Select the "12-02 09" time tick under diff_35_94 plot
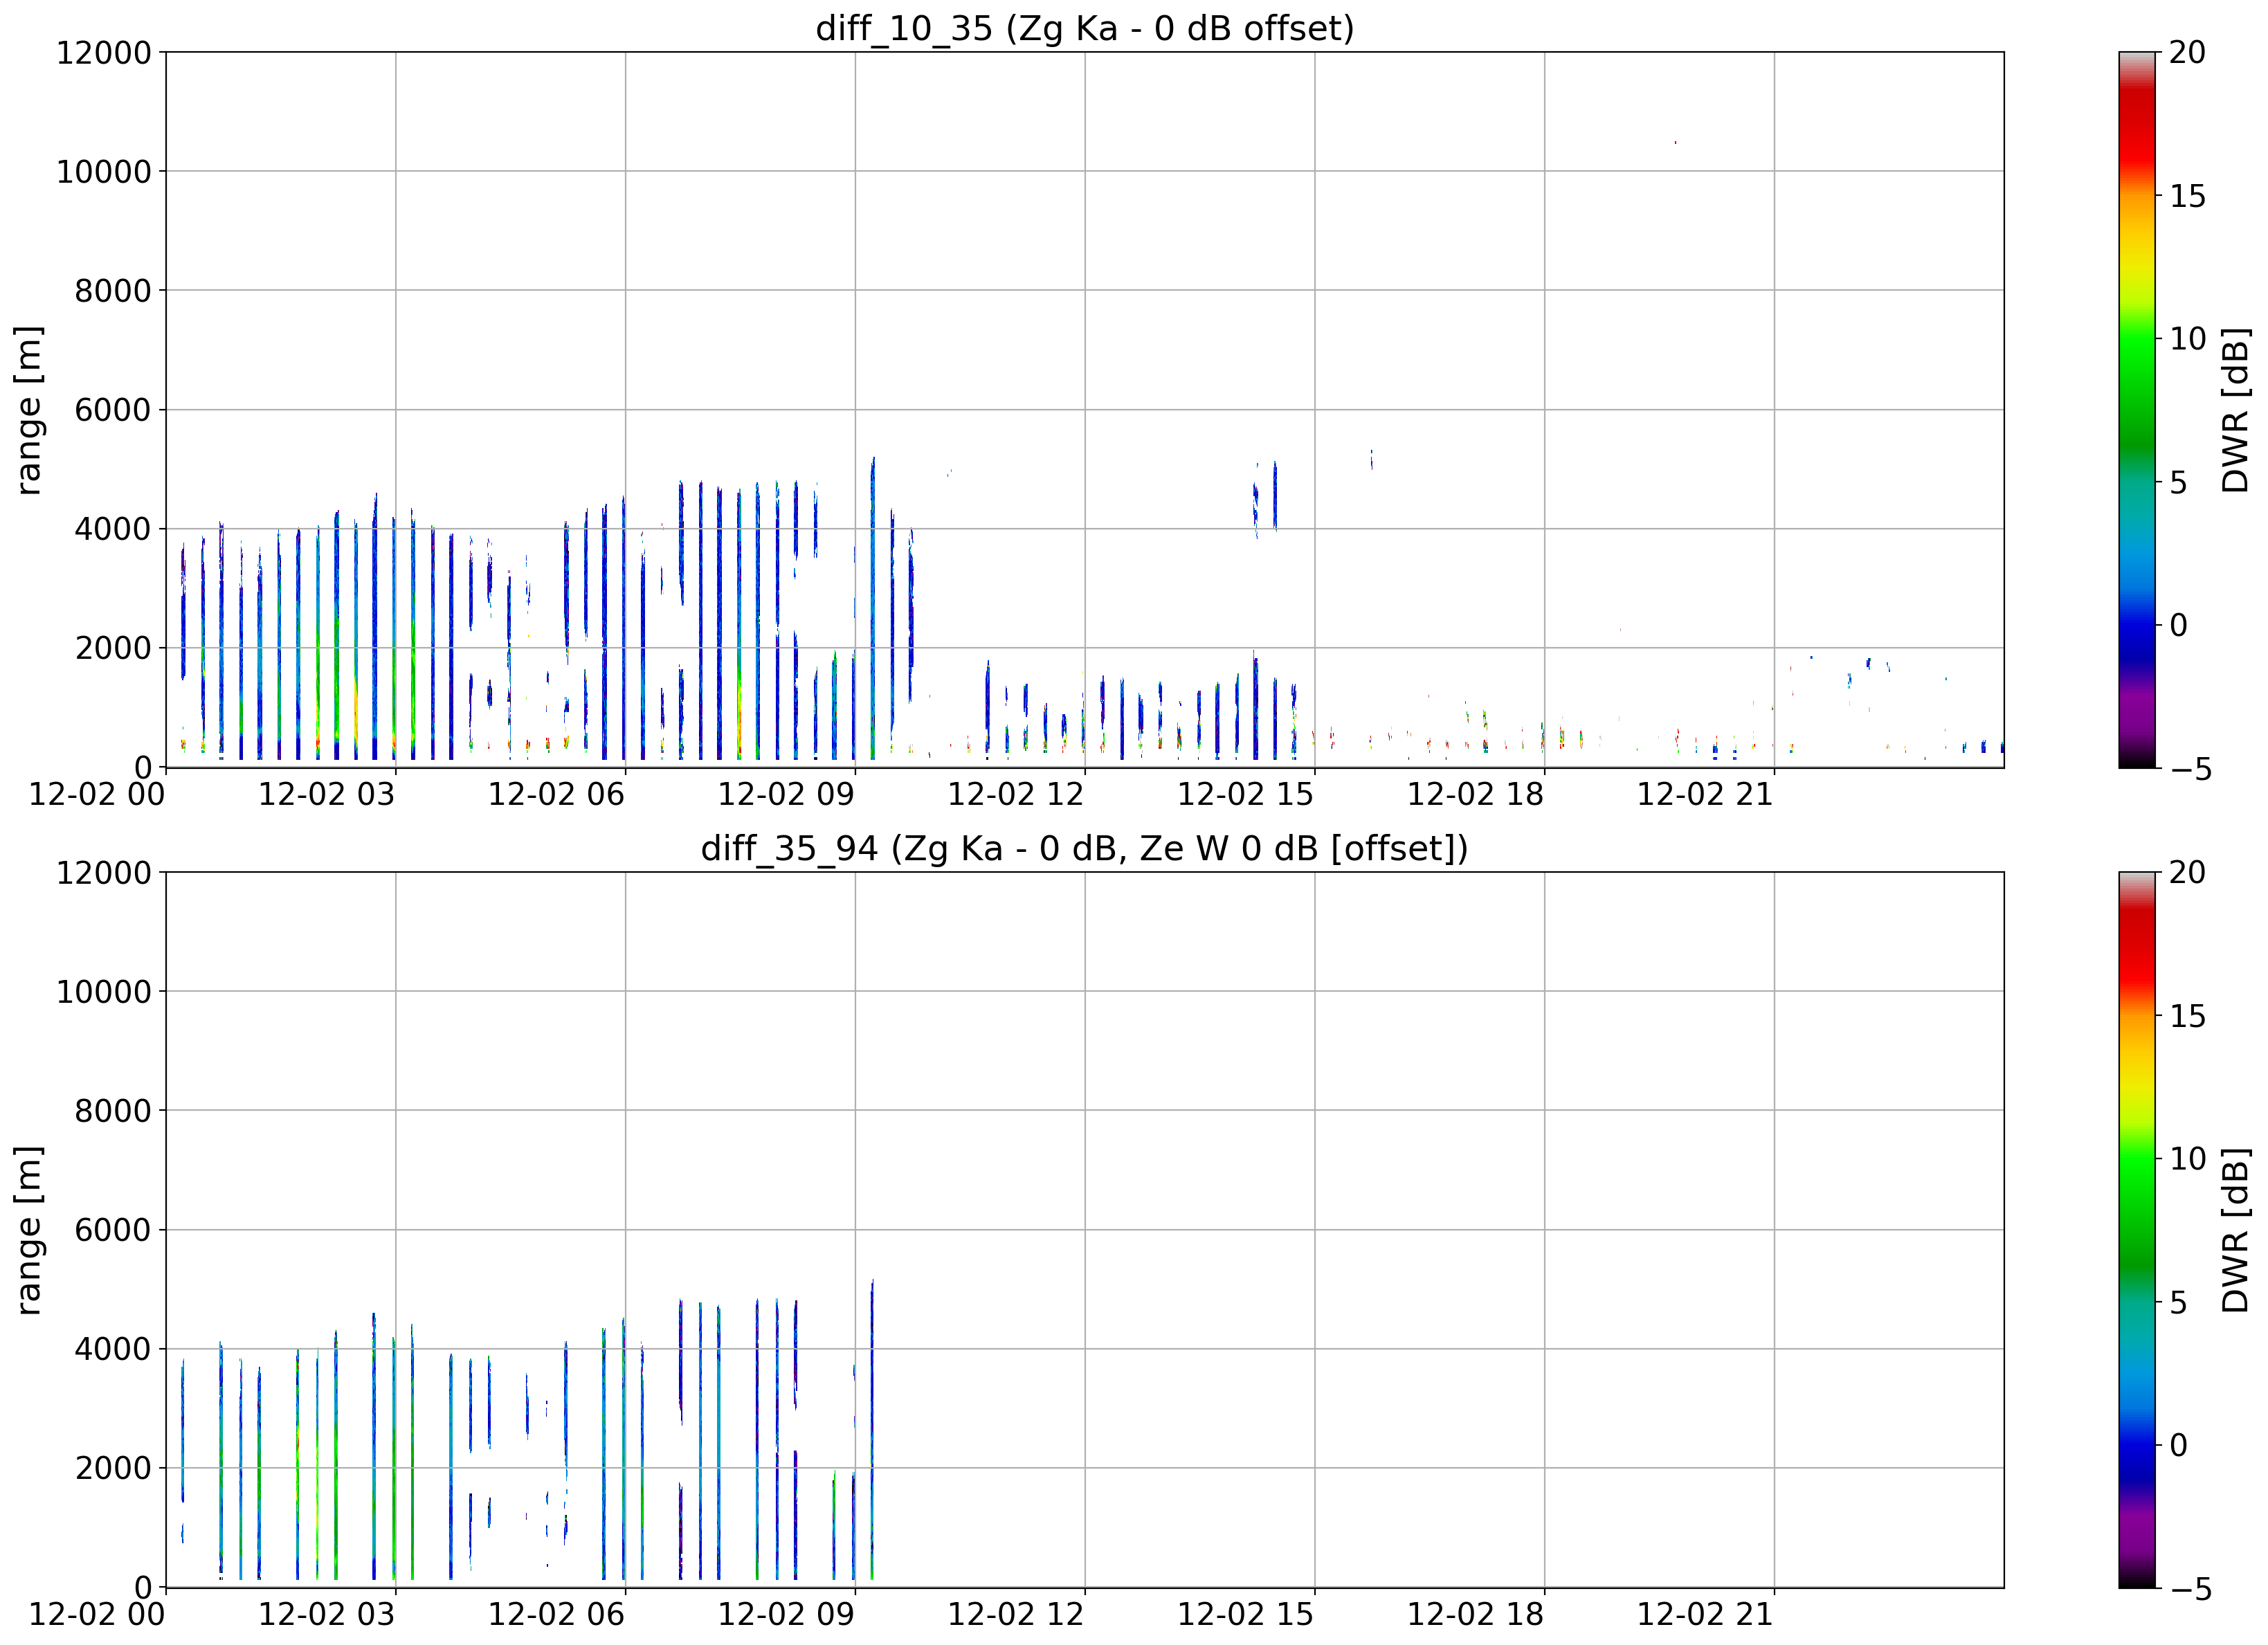2268x1645 pixels. 786,1615
